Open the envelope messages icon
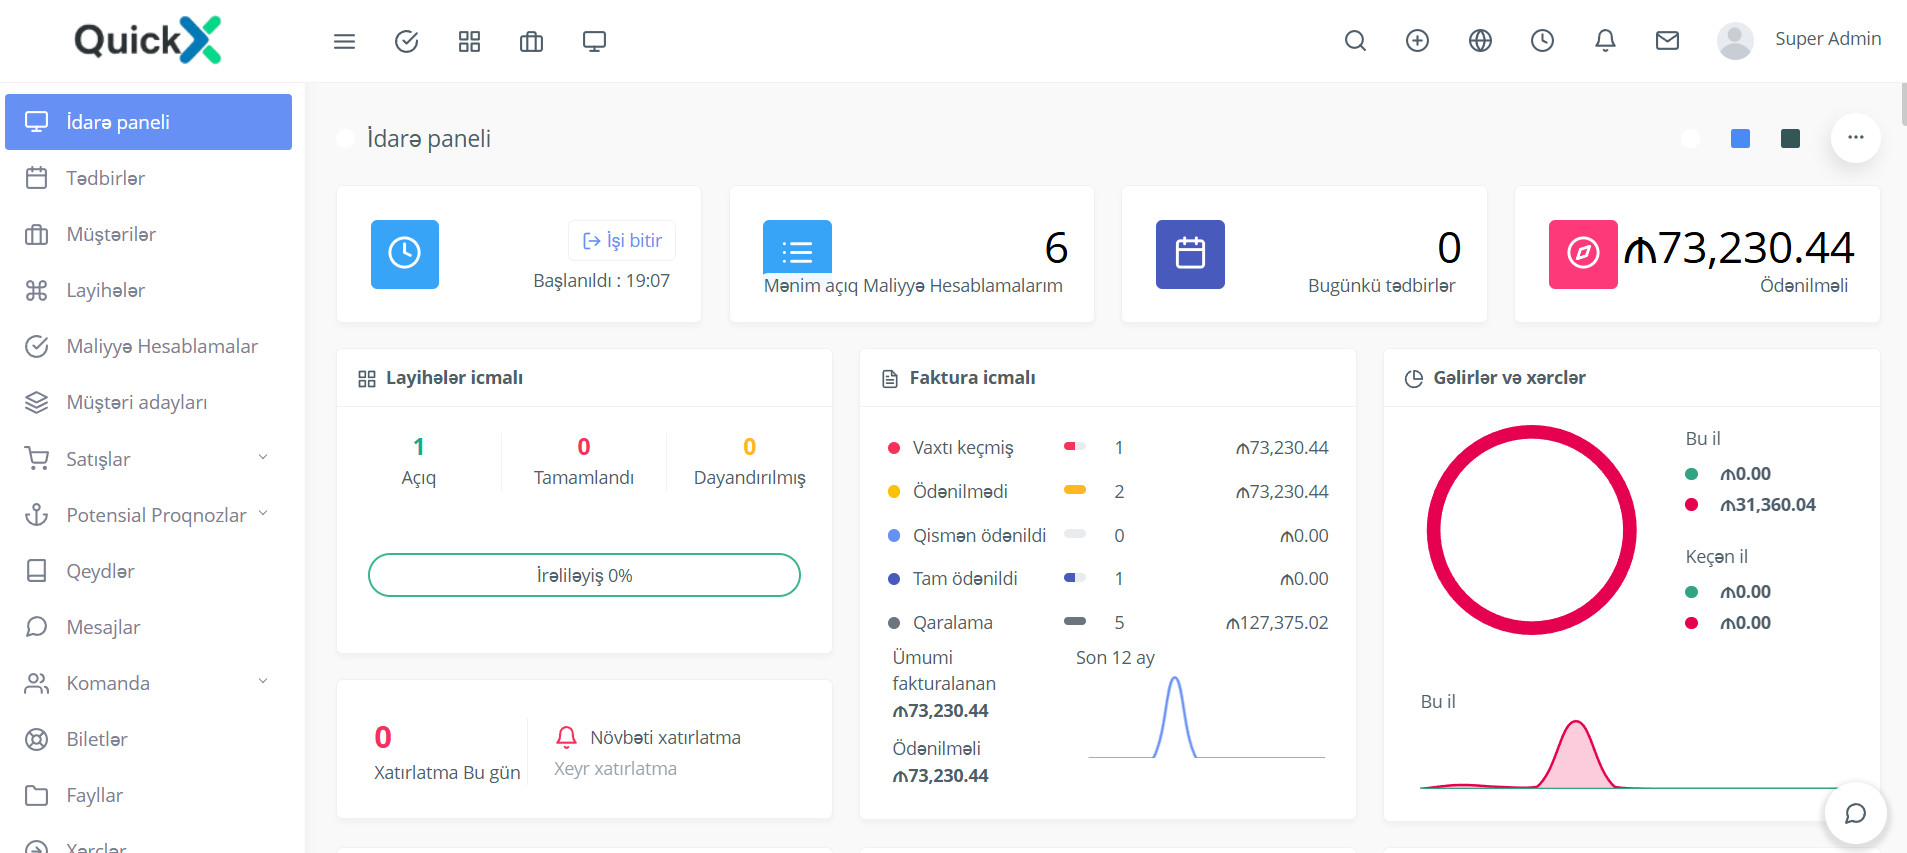 [x=1667, y=41]
